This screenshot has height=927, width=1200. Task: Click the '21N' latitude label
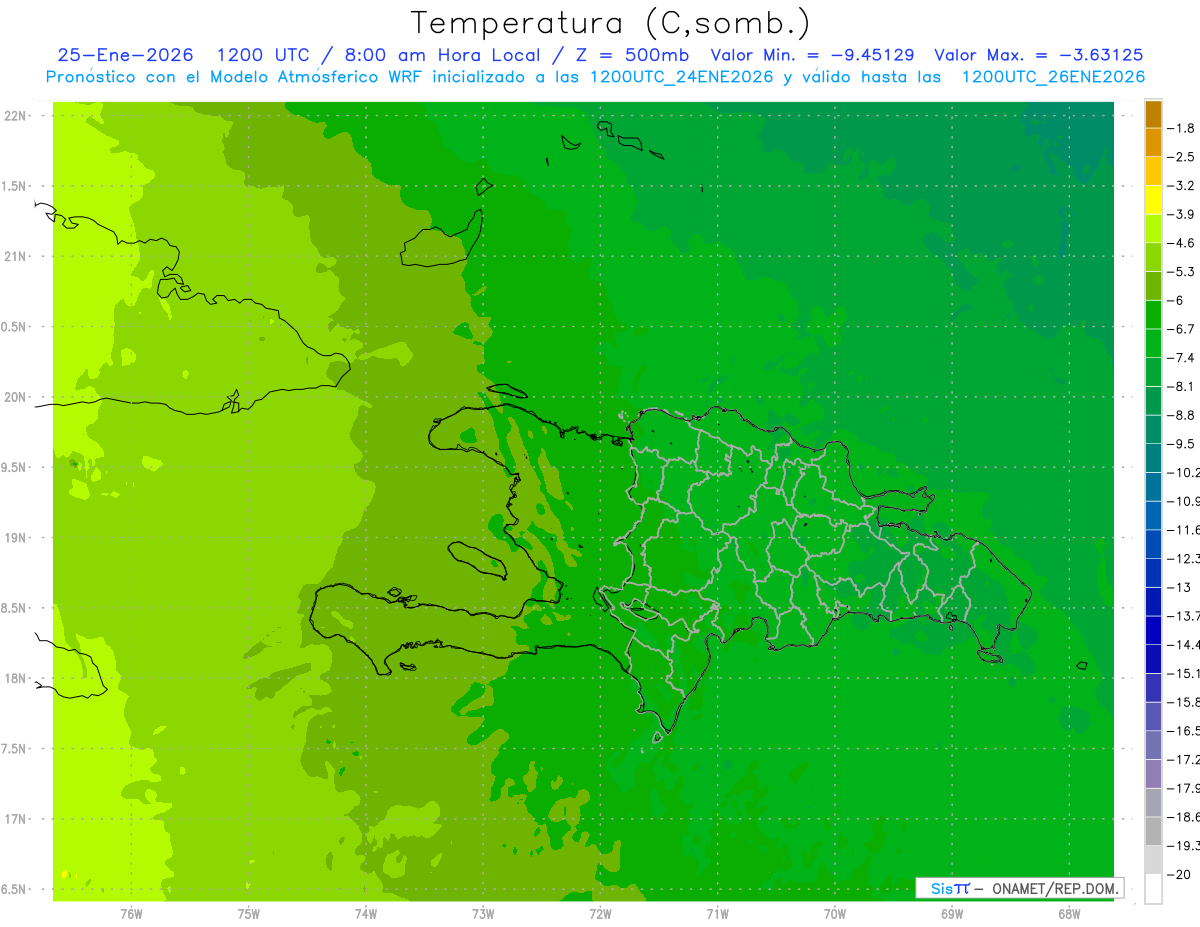[16, 257]
